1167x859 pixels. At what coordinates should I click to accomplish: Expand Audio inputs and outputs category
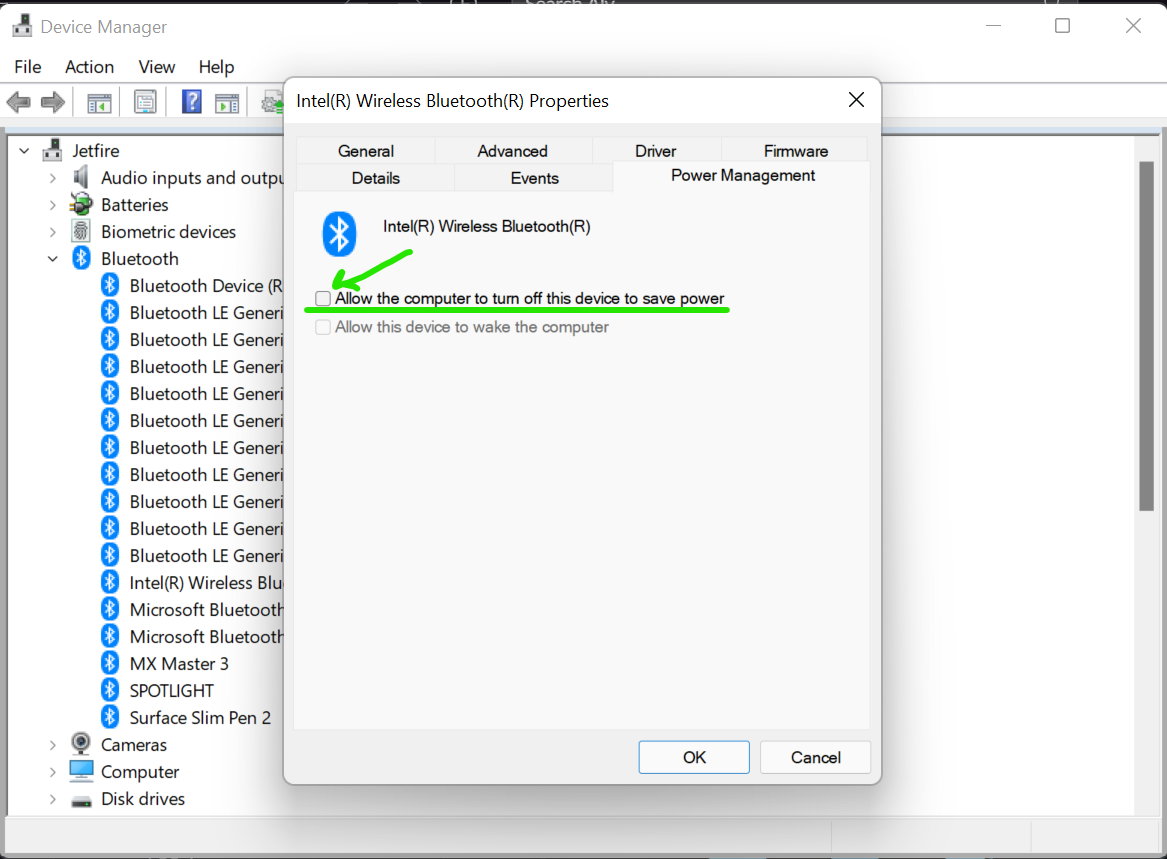[53, 178]
